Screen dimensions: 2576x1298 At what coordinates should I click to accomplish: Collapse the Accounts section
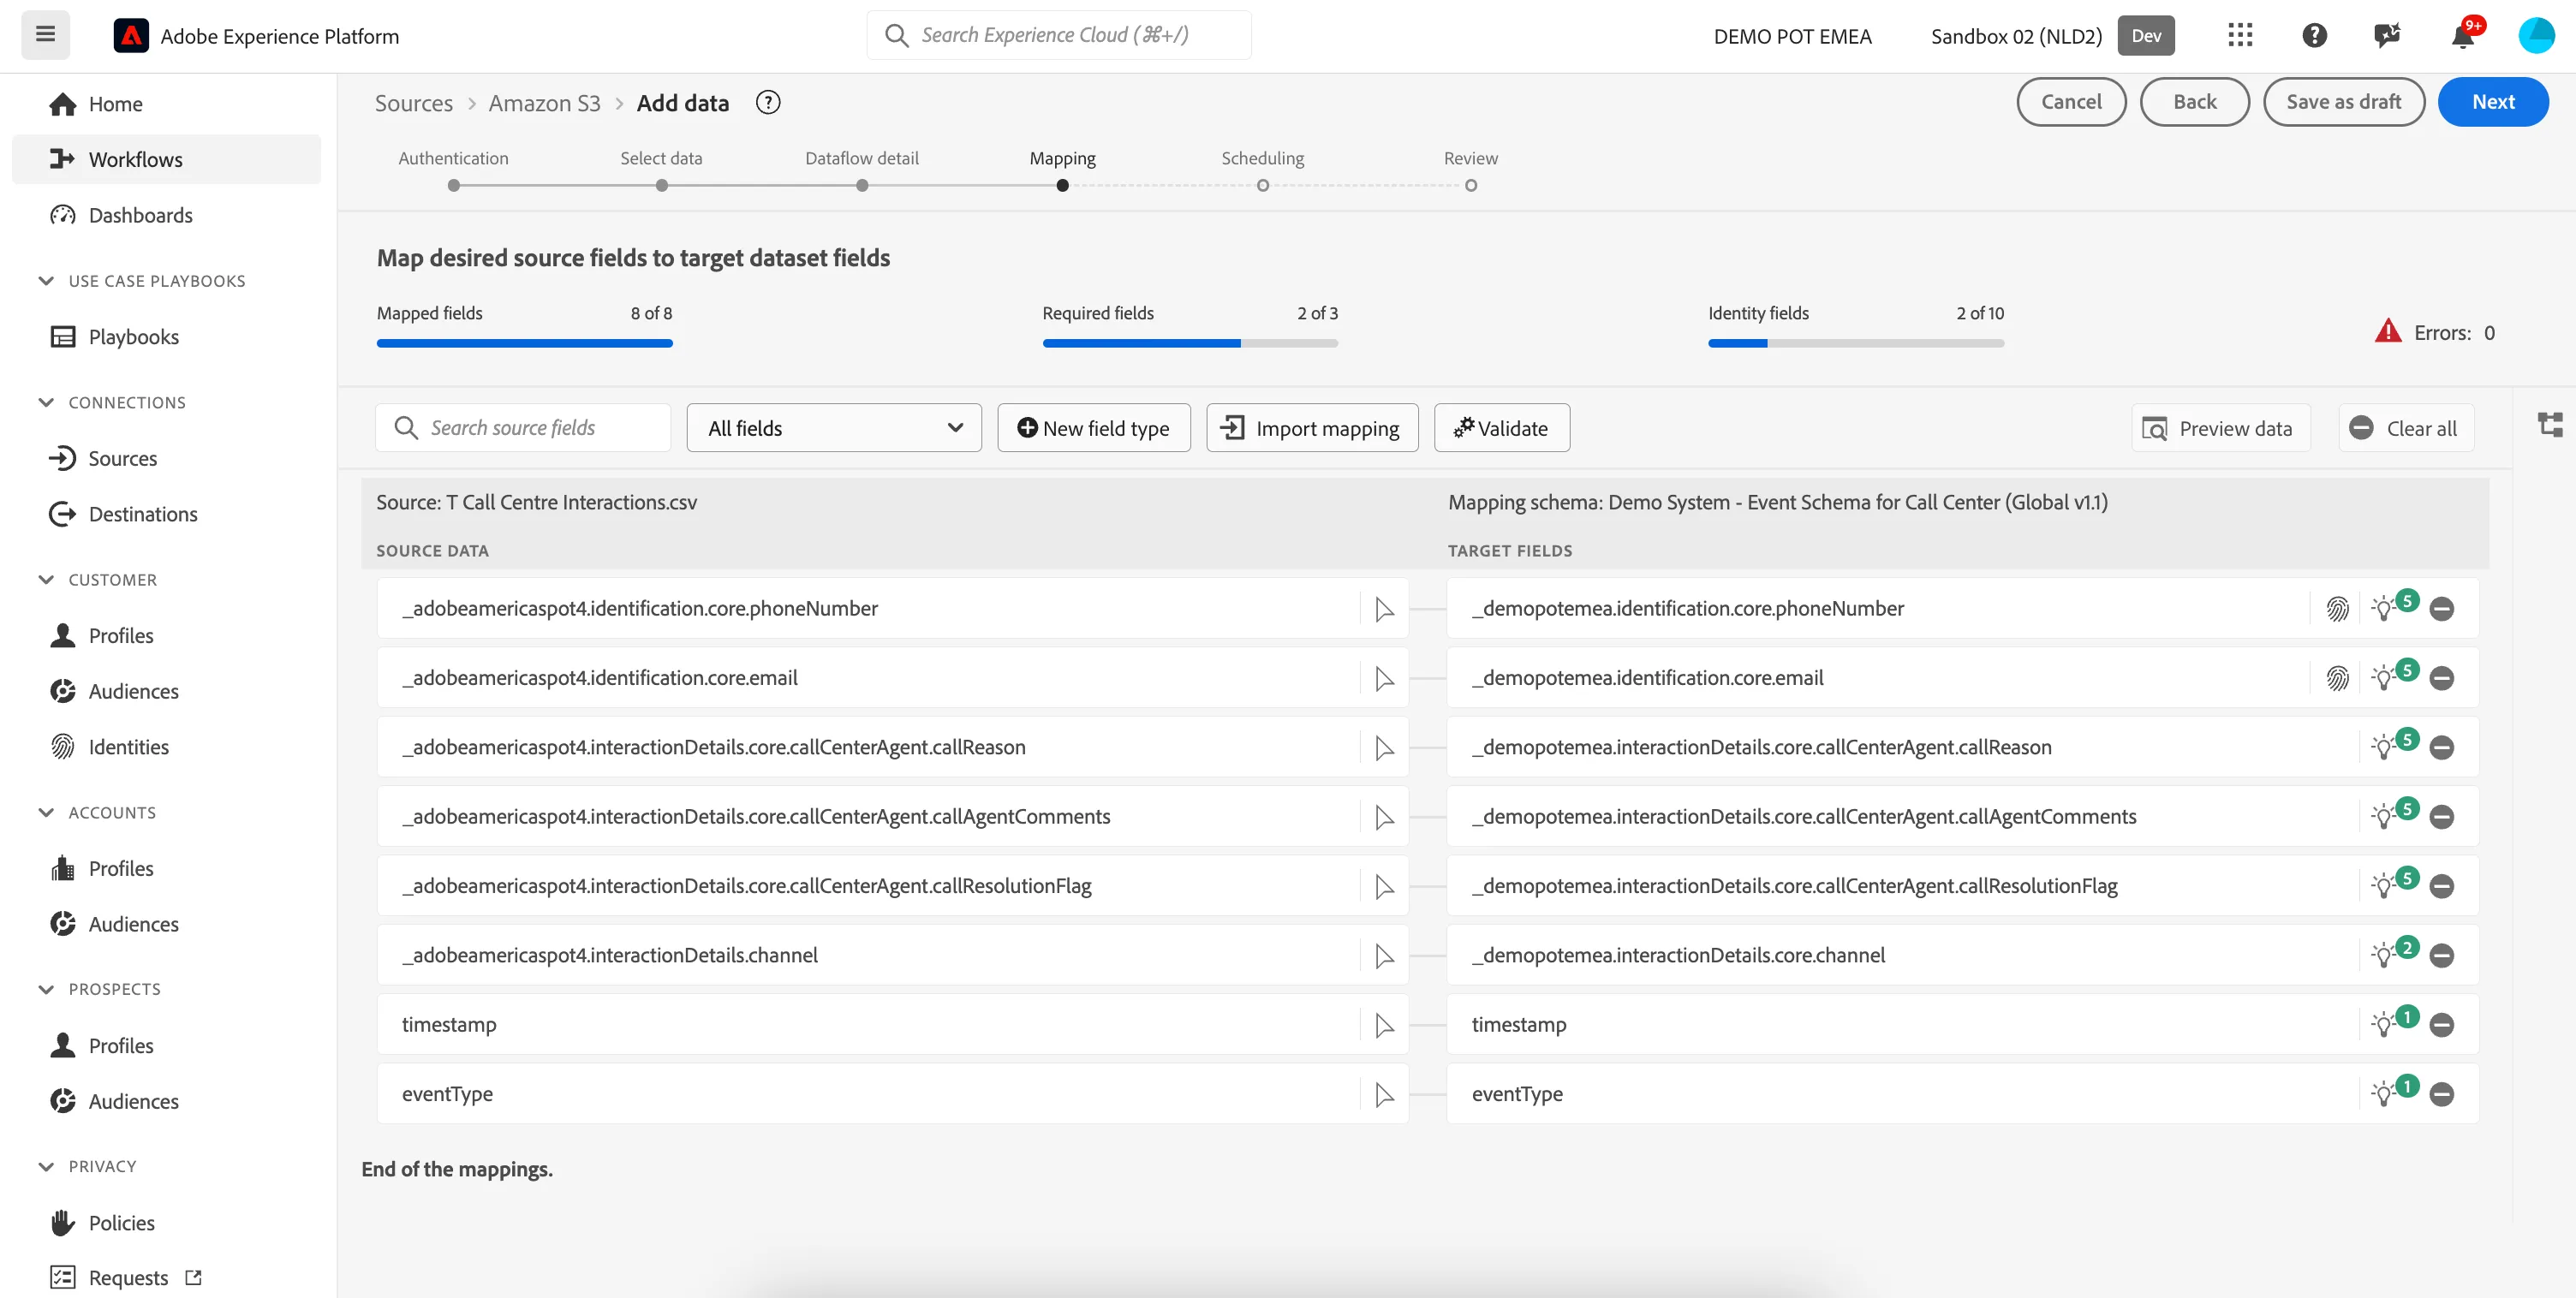(x=46, y=813)
